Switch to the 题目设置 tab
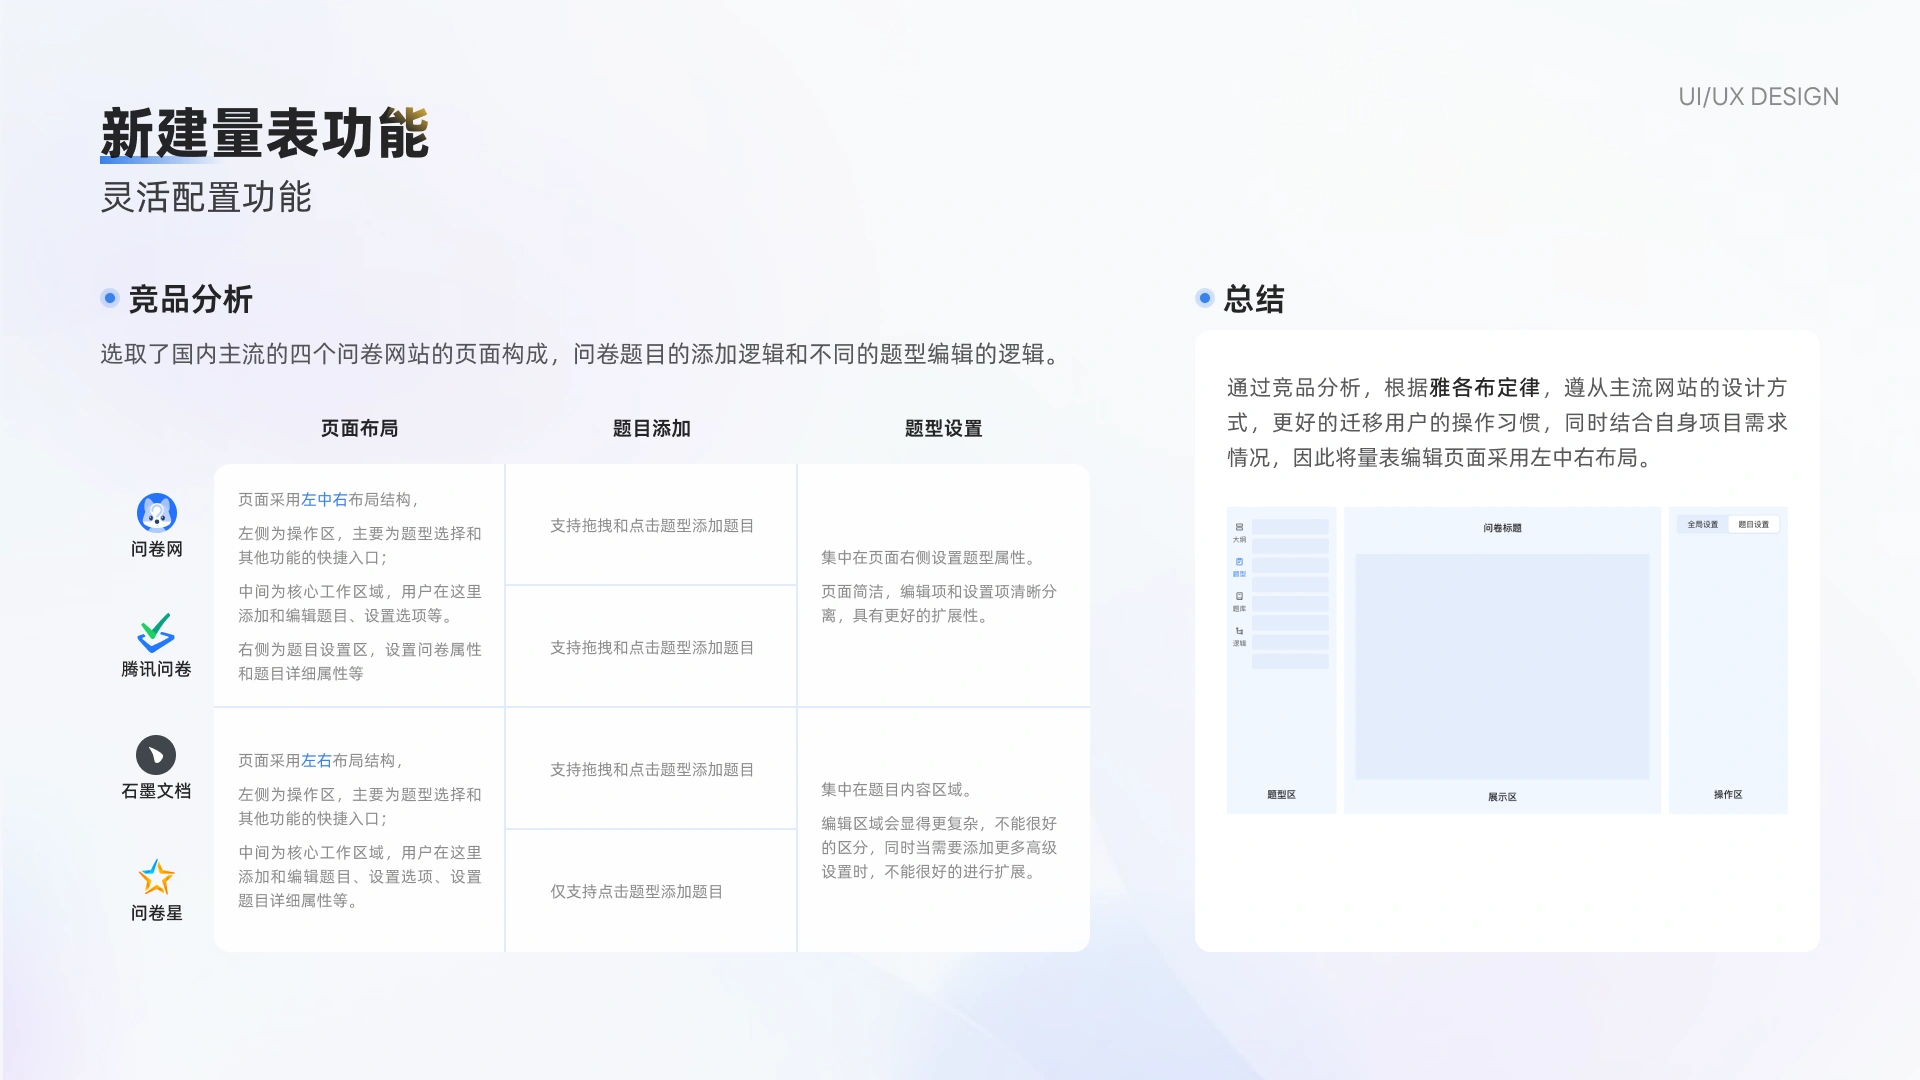This screenshot has height=1080, width=1920. click(1753, 524)
